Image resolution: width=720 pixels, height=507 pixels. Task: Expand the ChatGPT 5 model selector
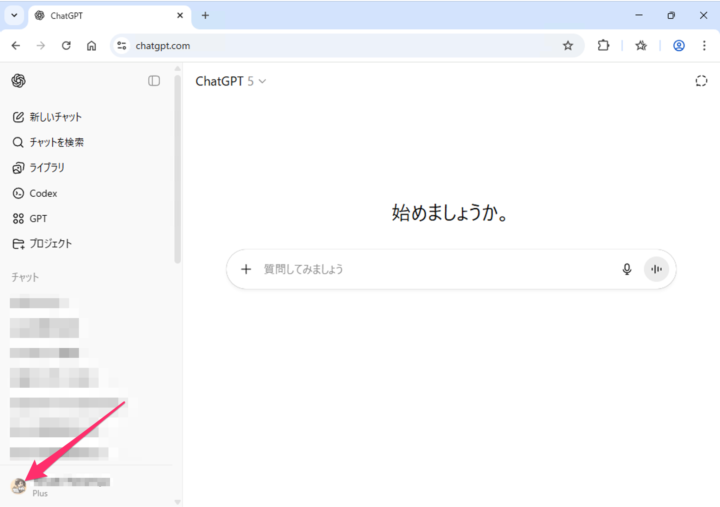pyautogui.click(x=231, y=81)
